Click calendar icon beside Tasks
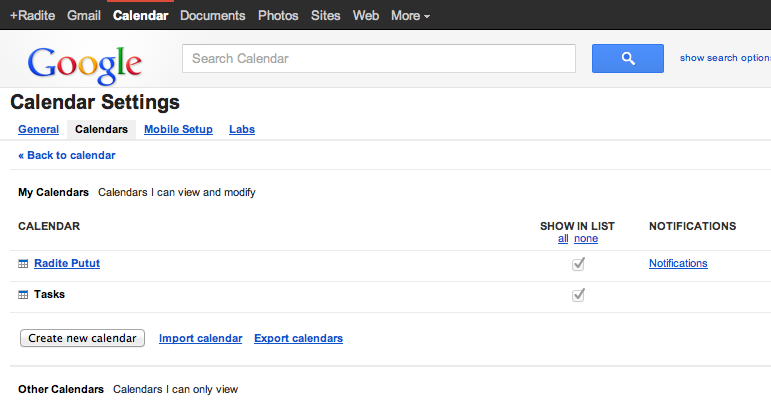Viewport: 771px width, 406px height. [x=23, y=295]
